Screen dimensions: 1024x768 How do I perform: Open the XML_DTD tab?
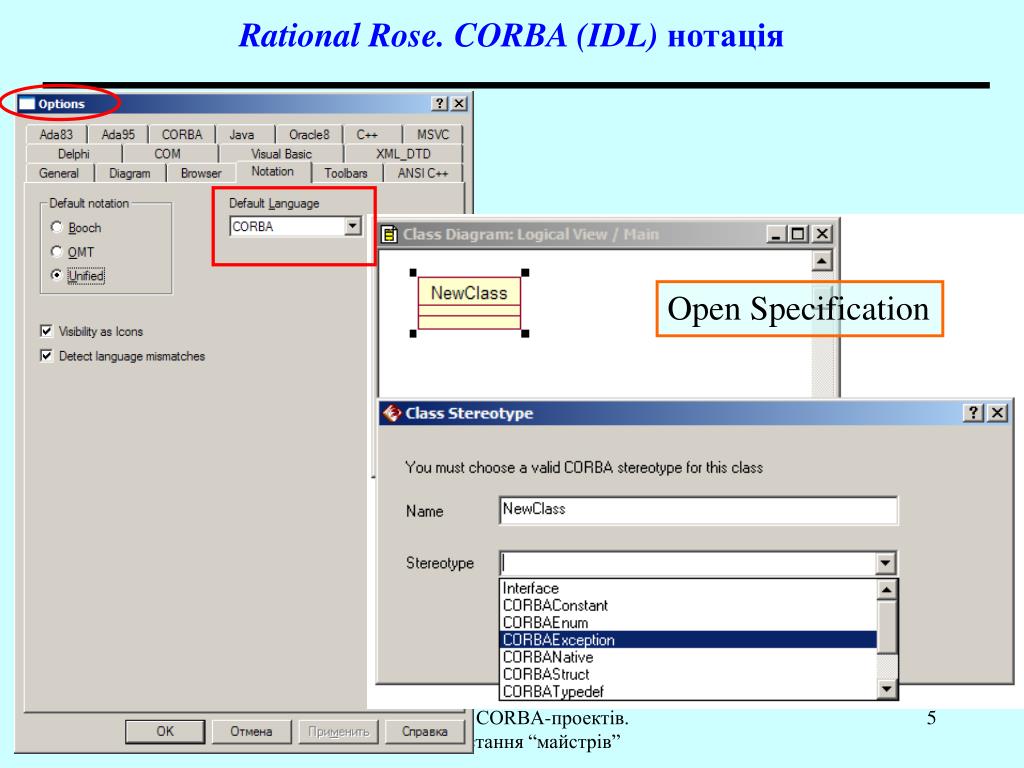point(404,154)
